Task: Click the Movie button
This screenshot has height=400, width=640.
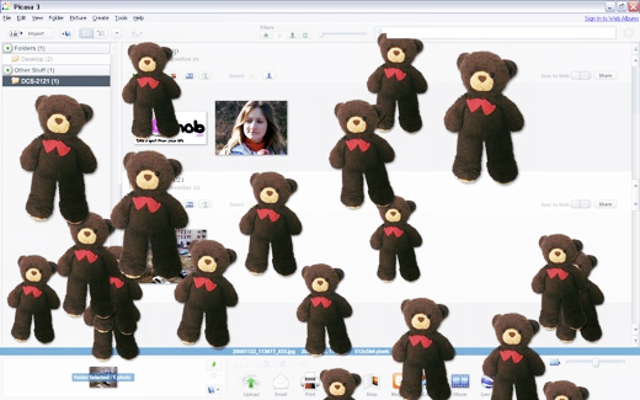Action: (460, 385)
